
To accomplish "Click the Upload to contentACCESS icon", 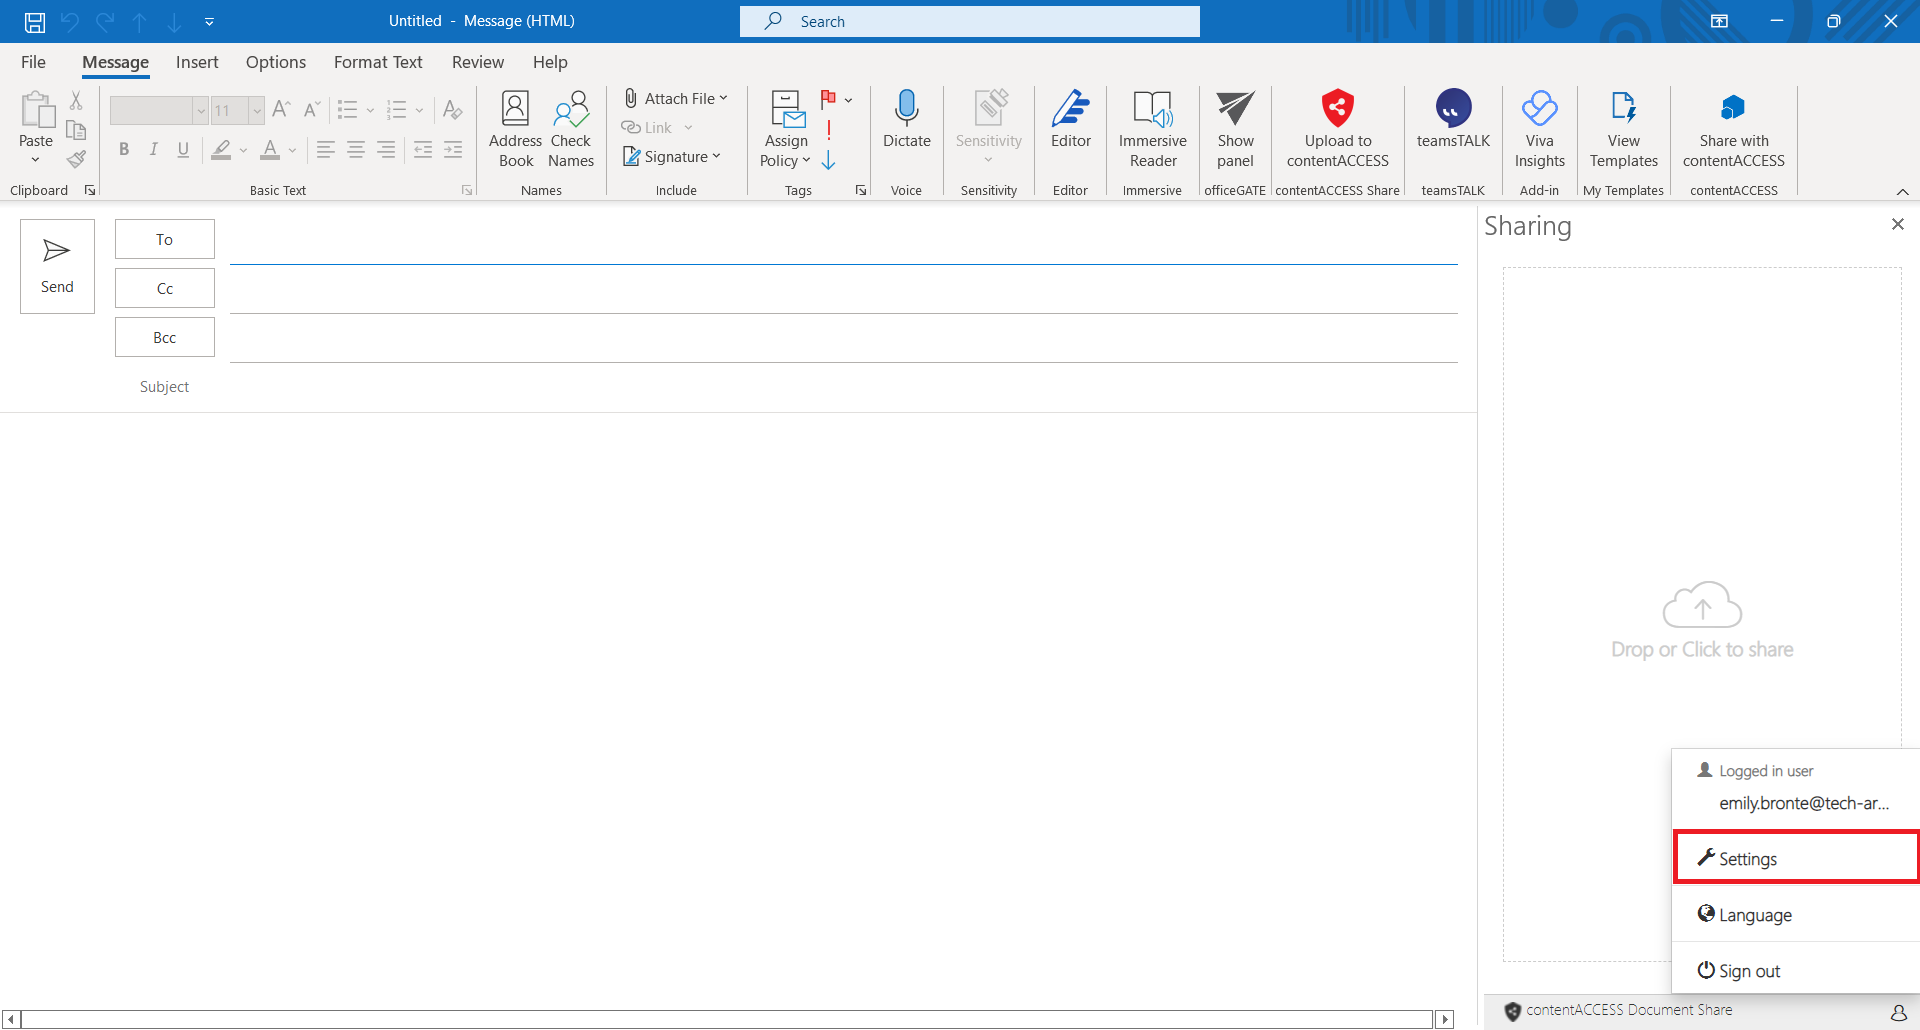I will pos(1337,110).
